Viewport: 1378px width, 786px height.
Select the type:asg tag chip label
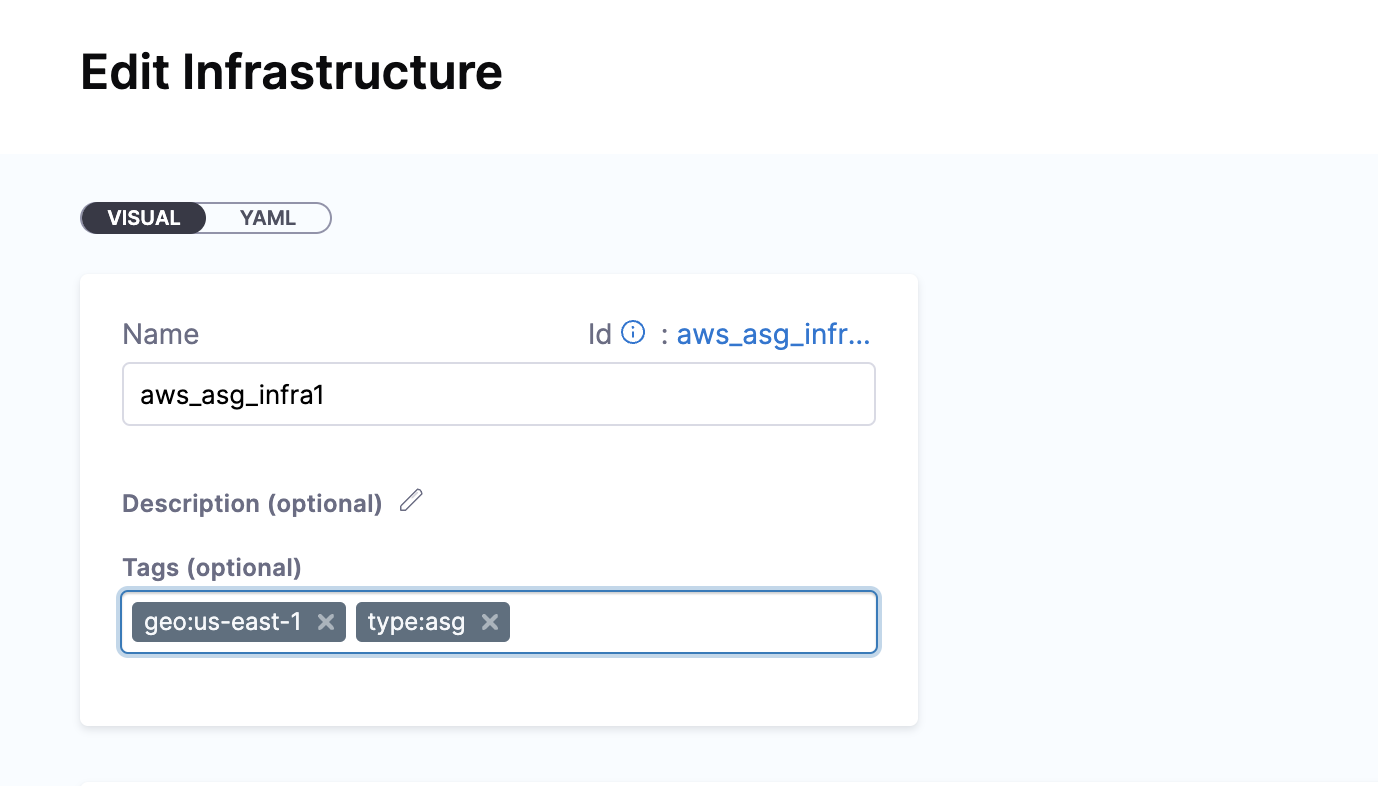(x=416, y=622)
